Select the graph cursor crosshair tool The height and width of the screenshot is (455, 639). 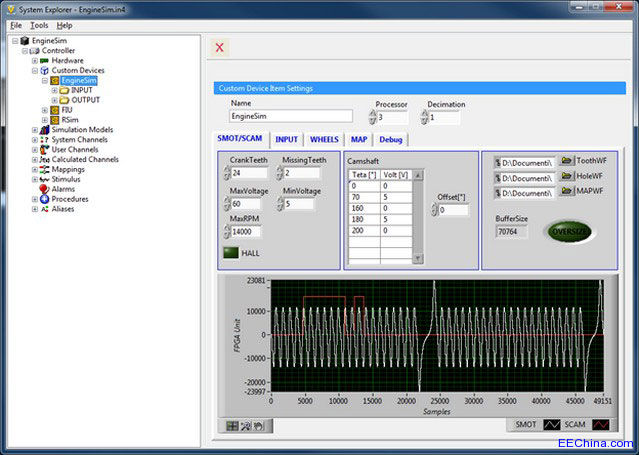click(232, 425)
